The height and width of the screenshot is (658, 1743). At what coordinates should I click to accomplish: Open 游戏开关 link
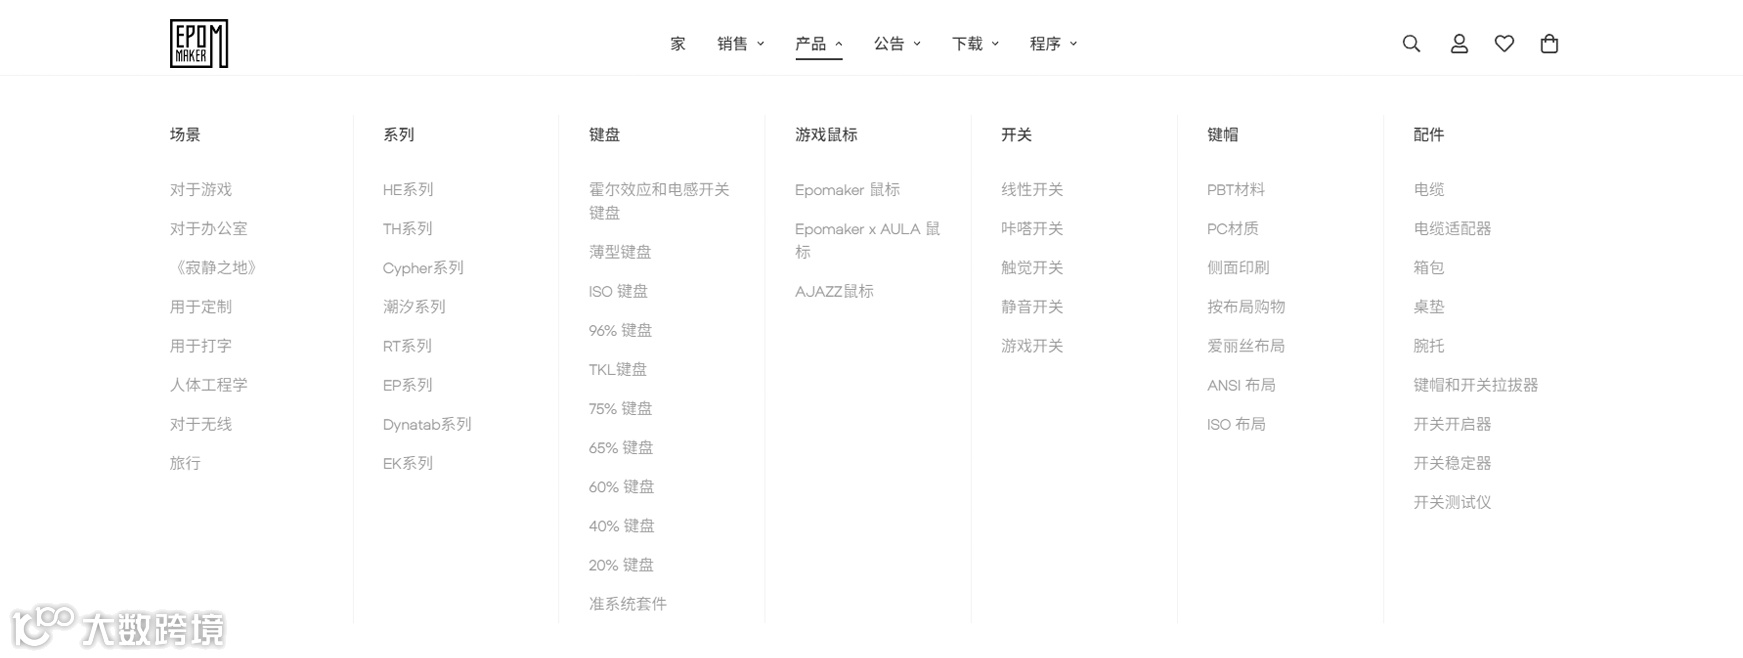tap(1032, 346)
